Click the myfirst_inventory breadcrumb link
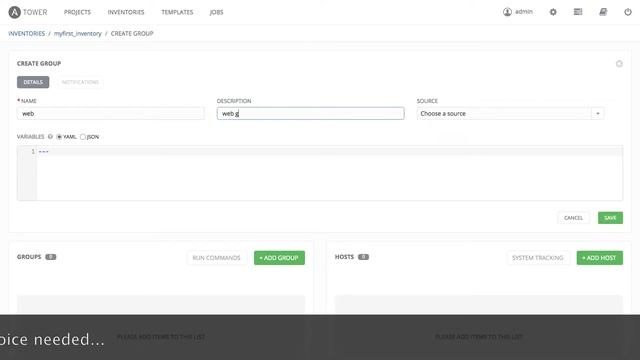640x360 pixels. coord(78,33)
